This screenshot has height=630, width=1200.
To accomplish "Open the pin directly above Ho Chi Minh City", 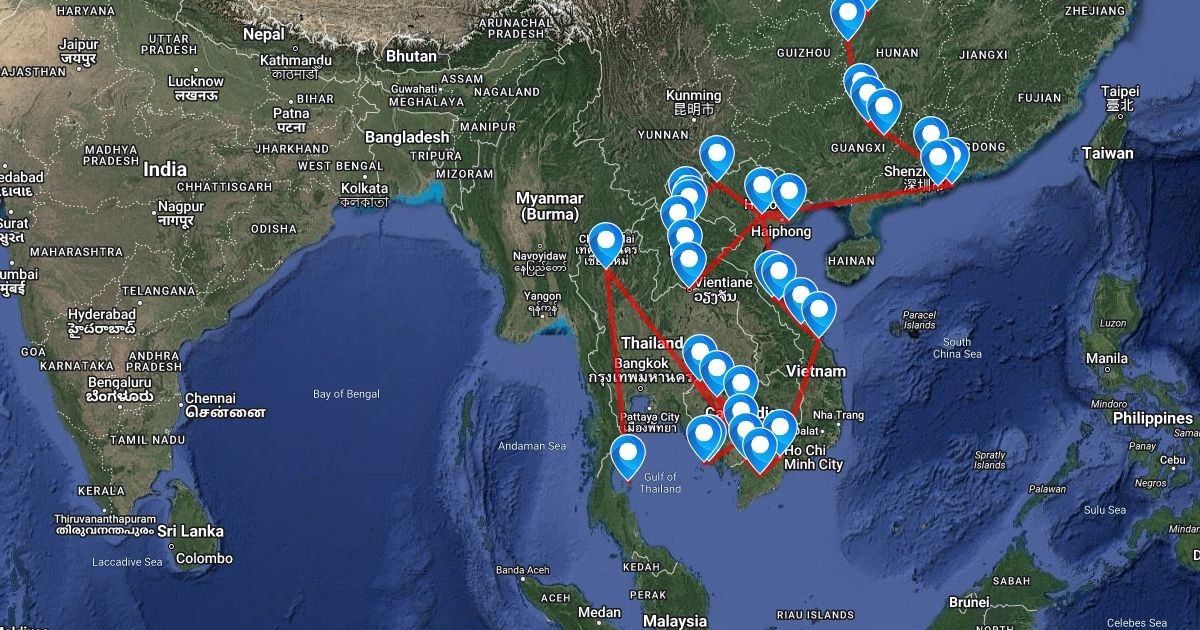I will [x=760, y=448].
